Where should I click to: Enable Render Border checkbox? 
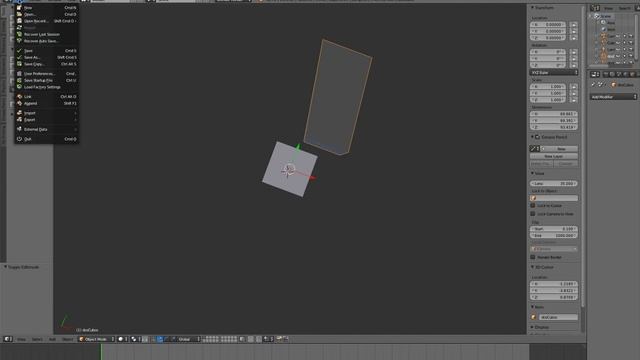point(533,257)
